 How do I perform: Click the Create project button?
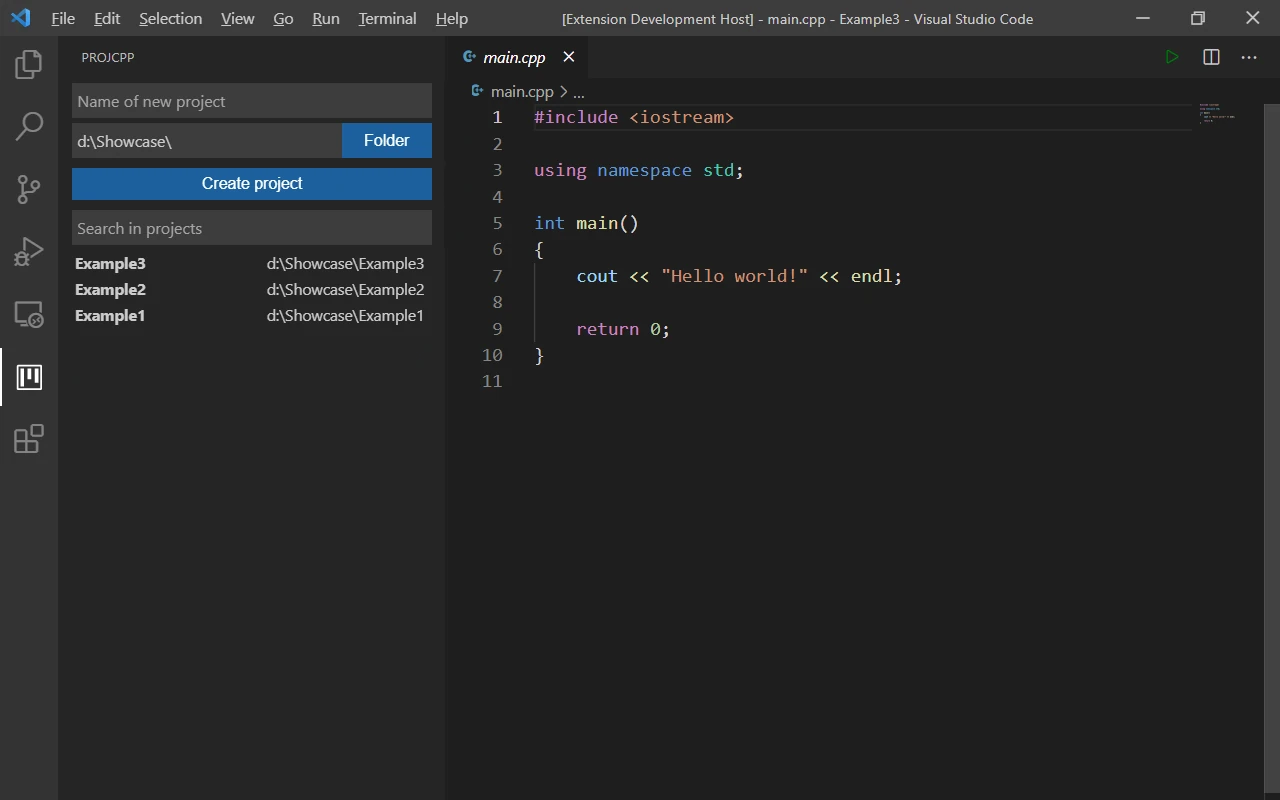pyautogui.click(x=252, y=184)
